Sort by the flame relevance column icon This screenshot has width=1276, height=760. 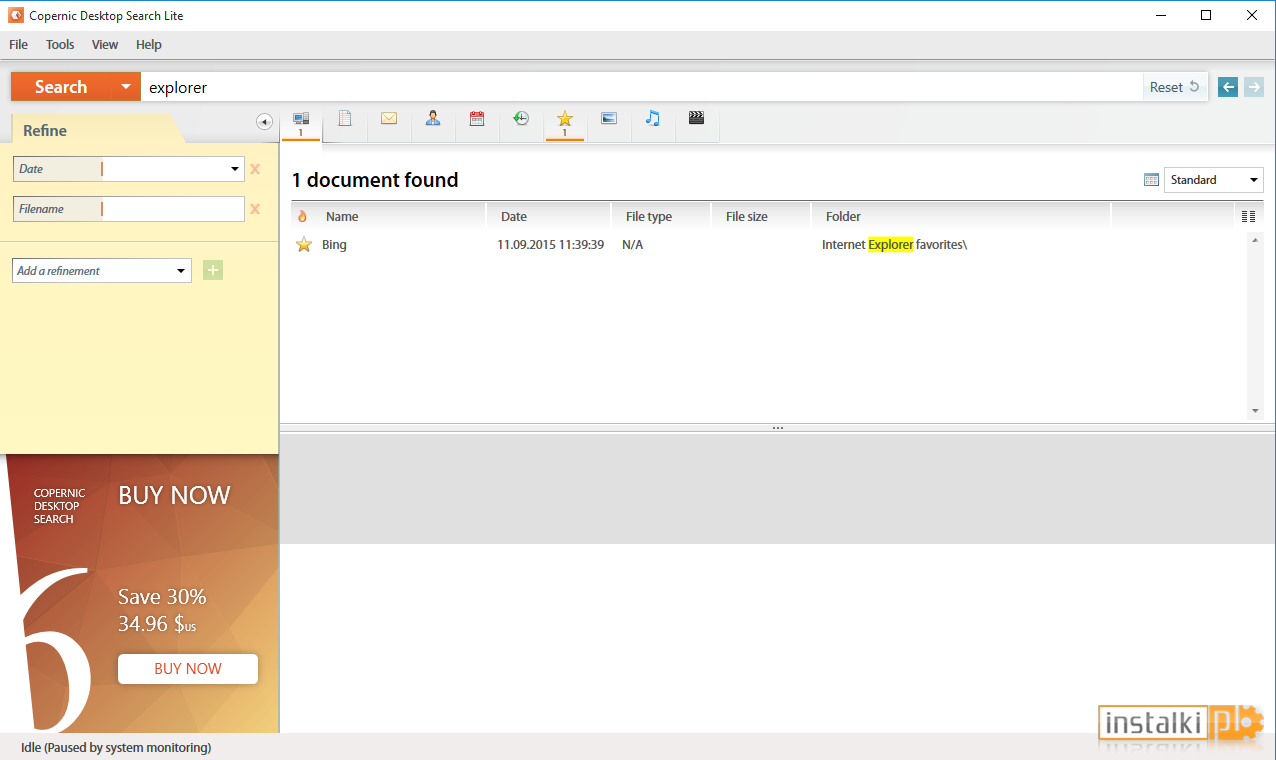coord(303,216)
